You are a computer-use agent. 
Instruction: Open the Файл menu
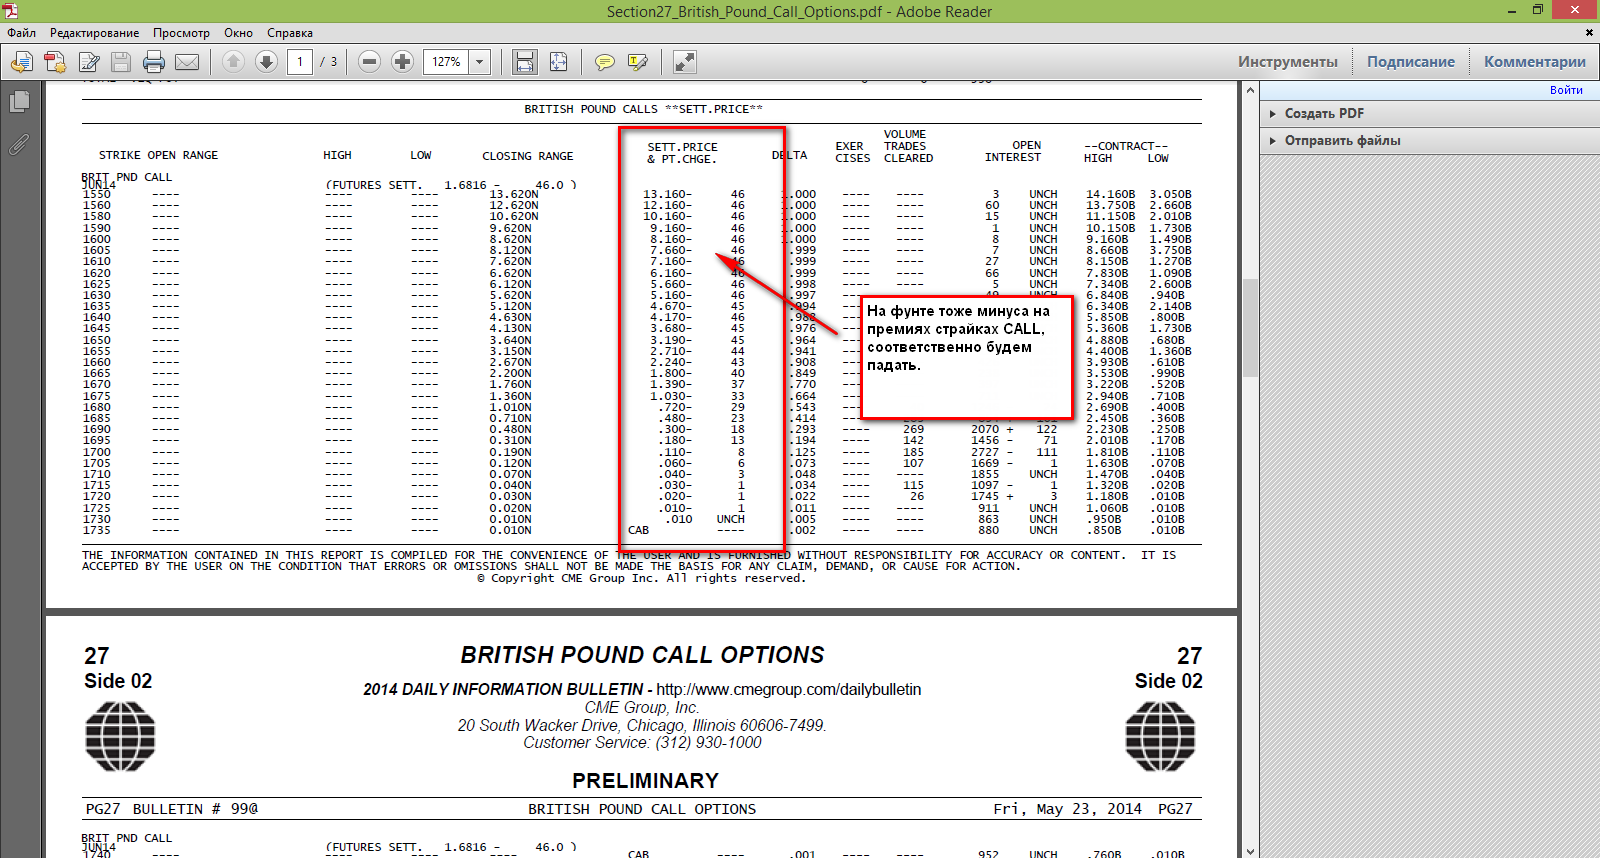pyautogui.click(x=22, y=33)
